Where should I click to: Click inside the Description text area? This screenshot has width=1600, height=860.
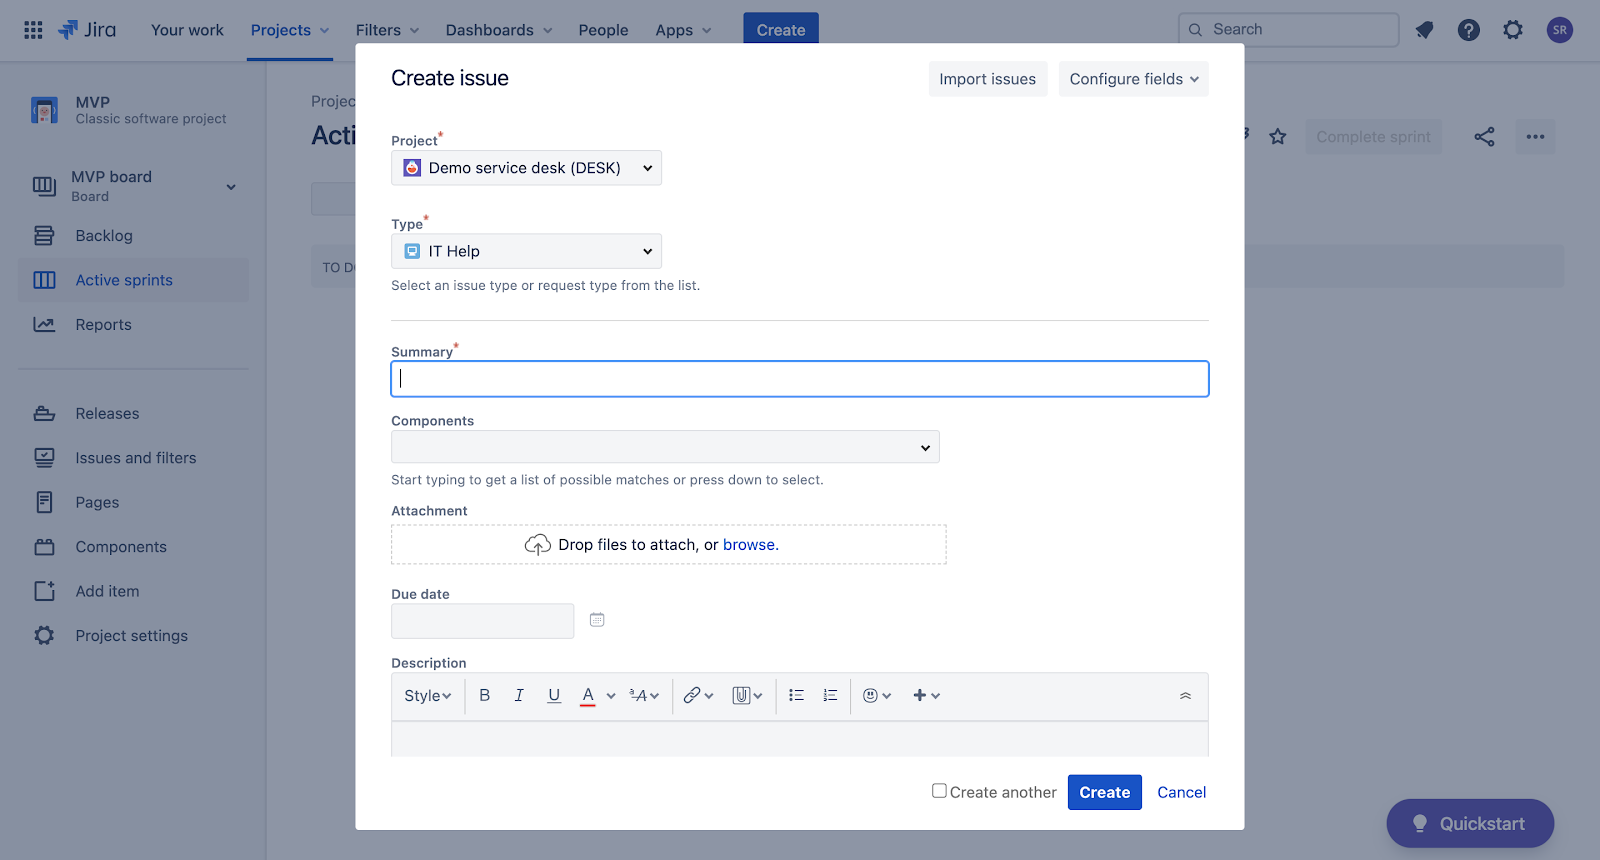tap(800, 740)
